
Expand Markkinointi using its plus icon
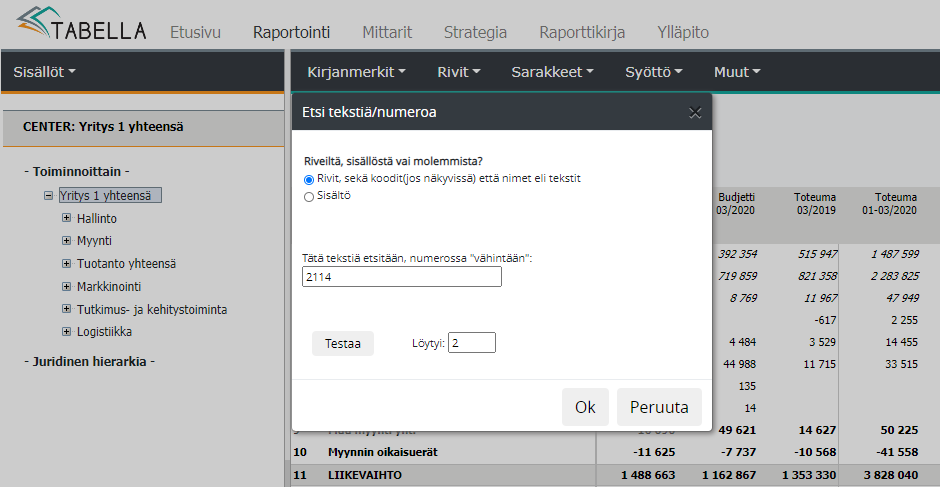[x=67, y=287]
